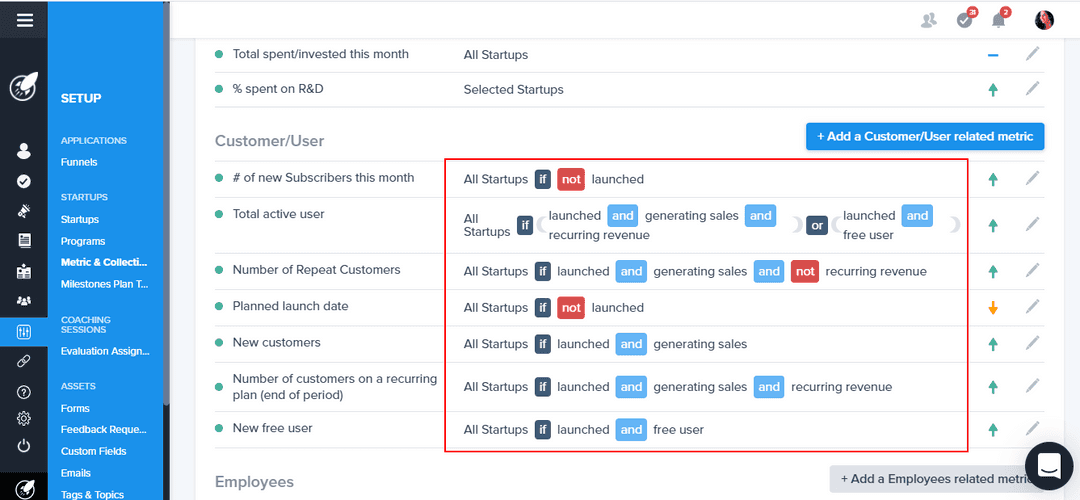Viewport: 1080px width, 500px height.
Task: Click Add a Customer/User related metric button
Action: 925,136
